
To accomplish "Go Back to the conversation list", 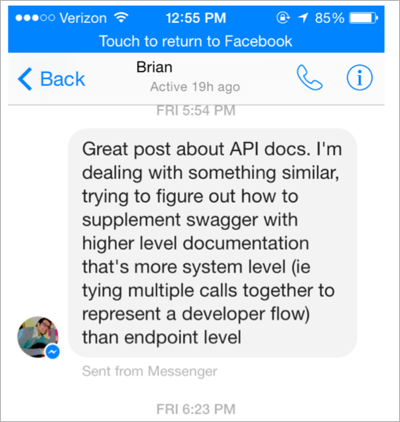I will click(52, 79).
